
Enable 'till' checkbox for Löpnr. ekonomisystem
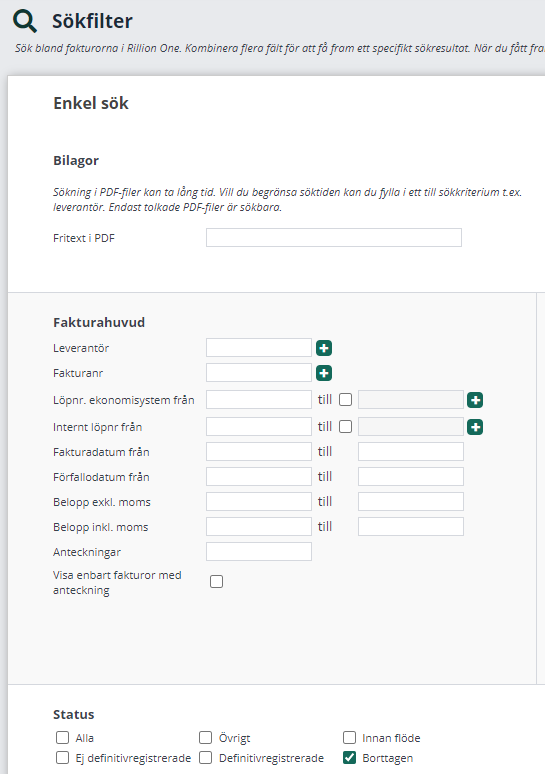(x=346, y=399)
